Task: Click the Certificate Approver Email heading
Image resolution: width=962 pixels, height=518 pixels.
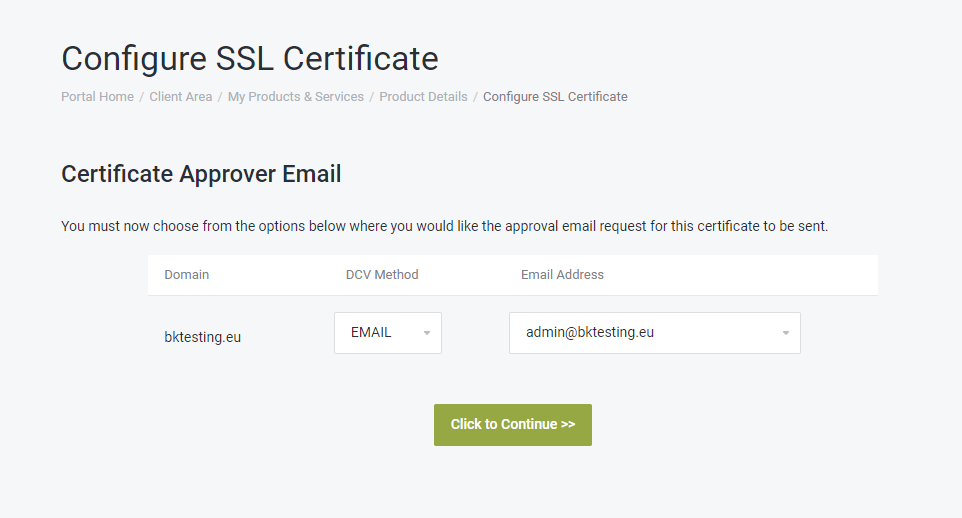Action: pos(201,174)
